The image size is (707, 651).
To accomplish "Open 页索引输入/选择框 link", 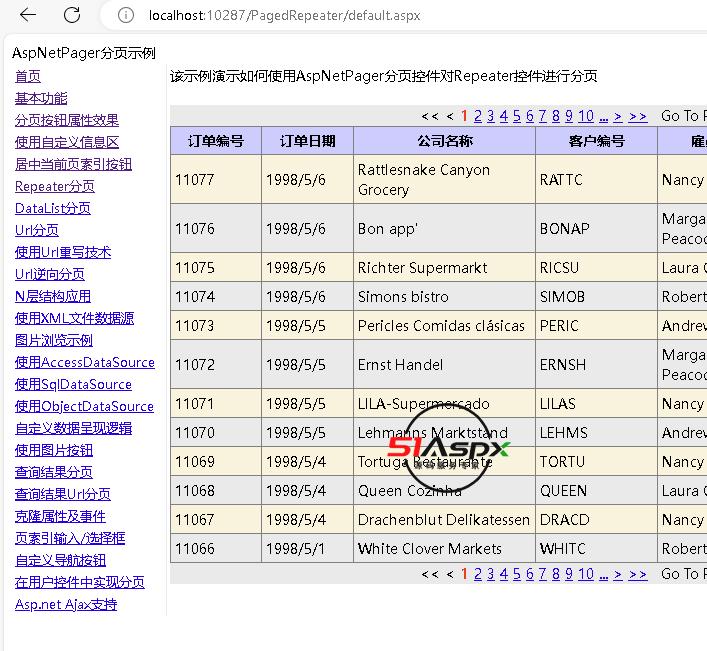I will (x=70, y=538).
